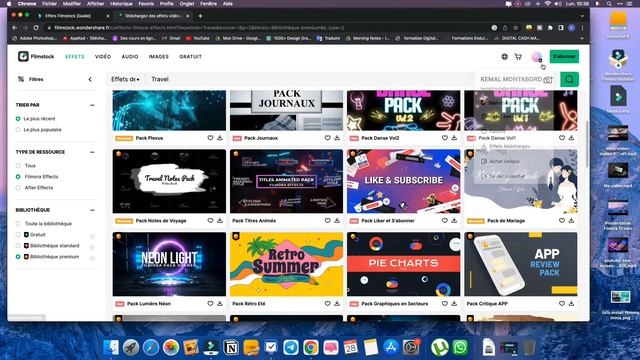Favorite Pack Critique APP

(562, 304)
